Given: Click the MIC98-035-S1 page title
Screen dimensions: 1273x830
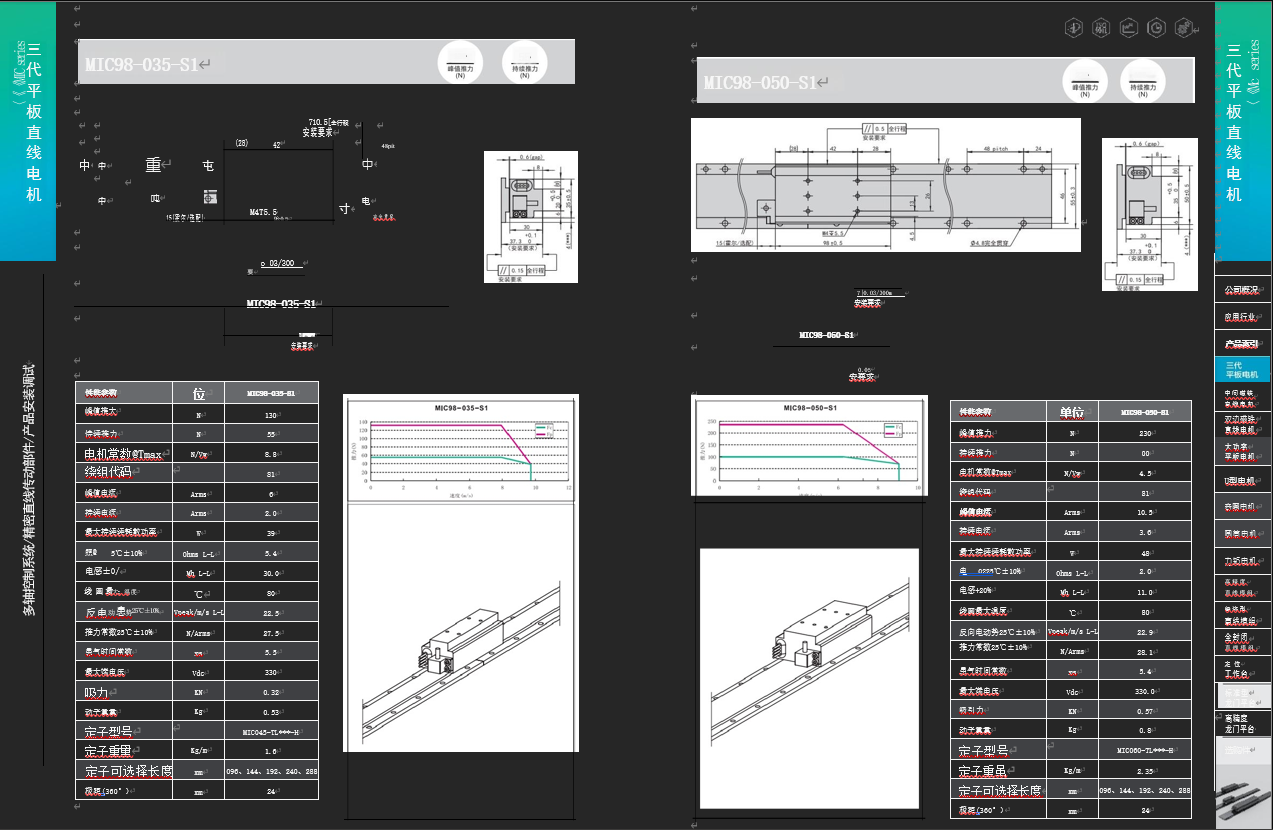Looking at the screenshot, I should coord(142,65).
